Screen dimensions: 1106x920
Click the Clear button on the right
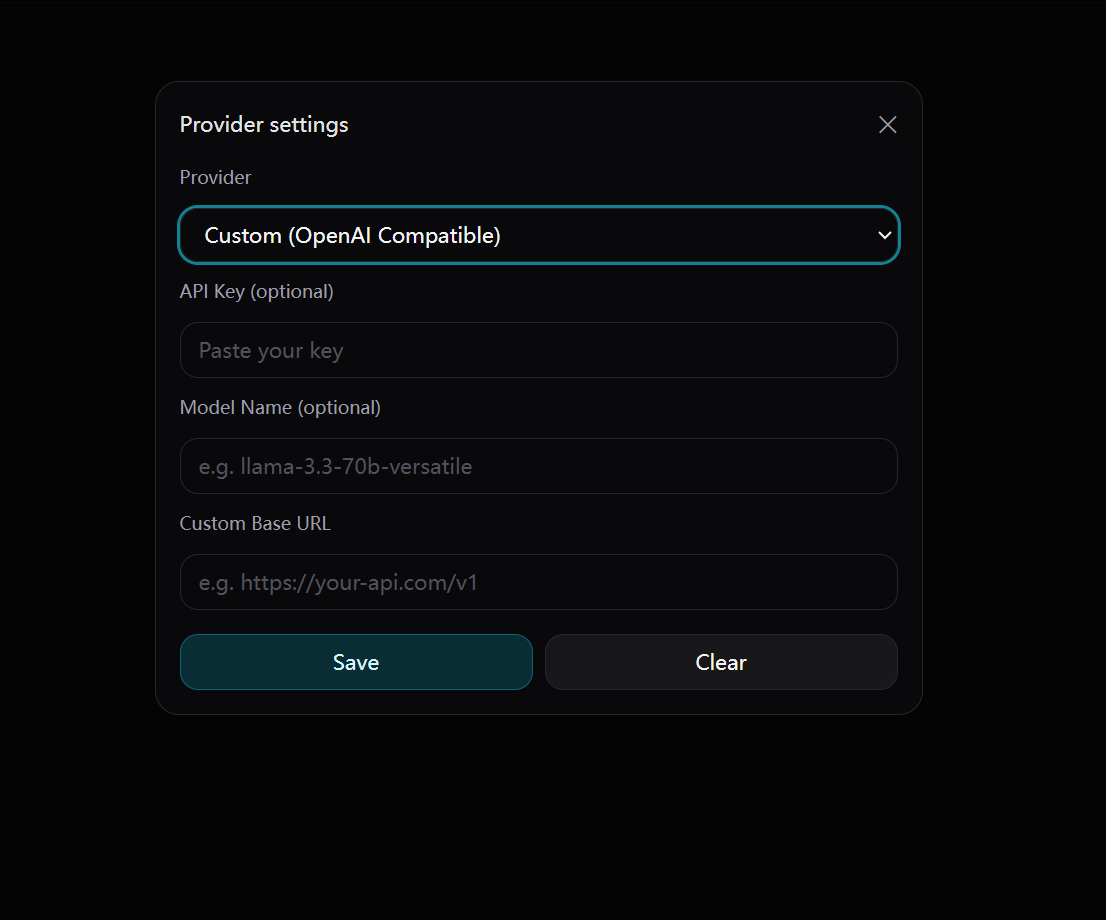pyautogui.click(x=720, y=662)
